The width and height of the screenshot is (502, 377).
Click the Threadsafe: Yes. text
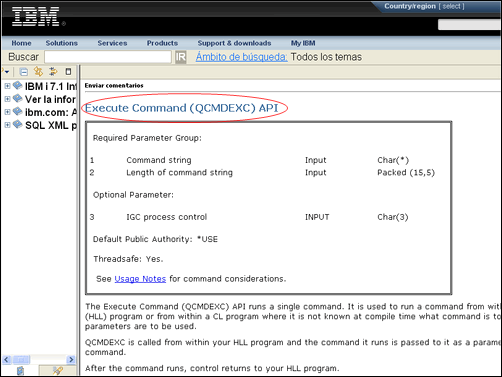coord(128,259)
